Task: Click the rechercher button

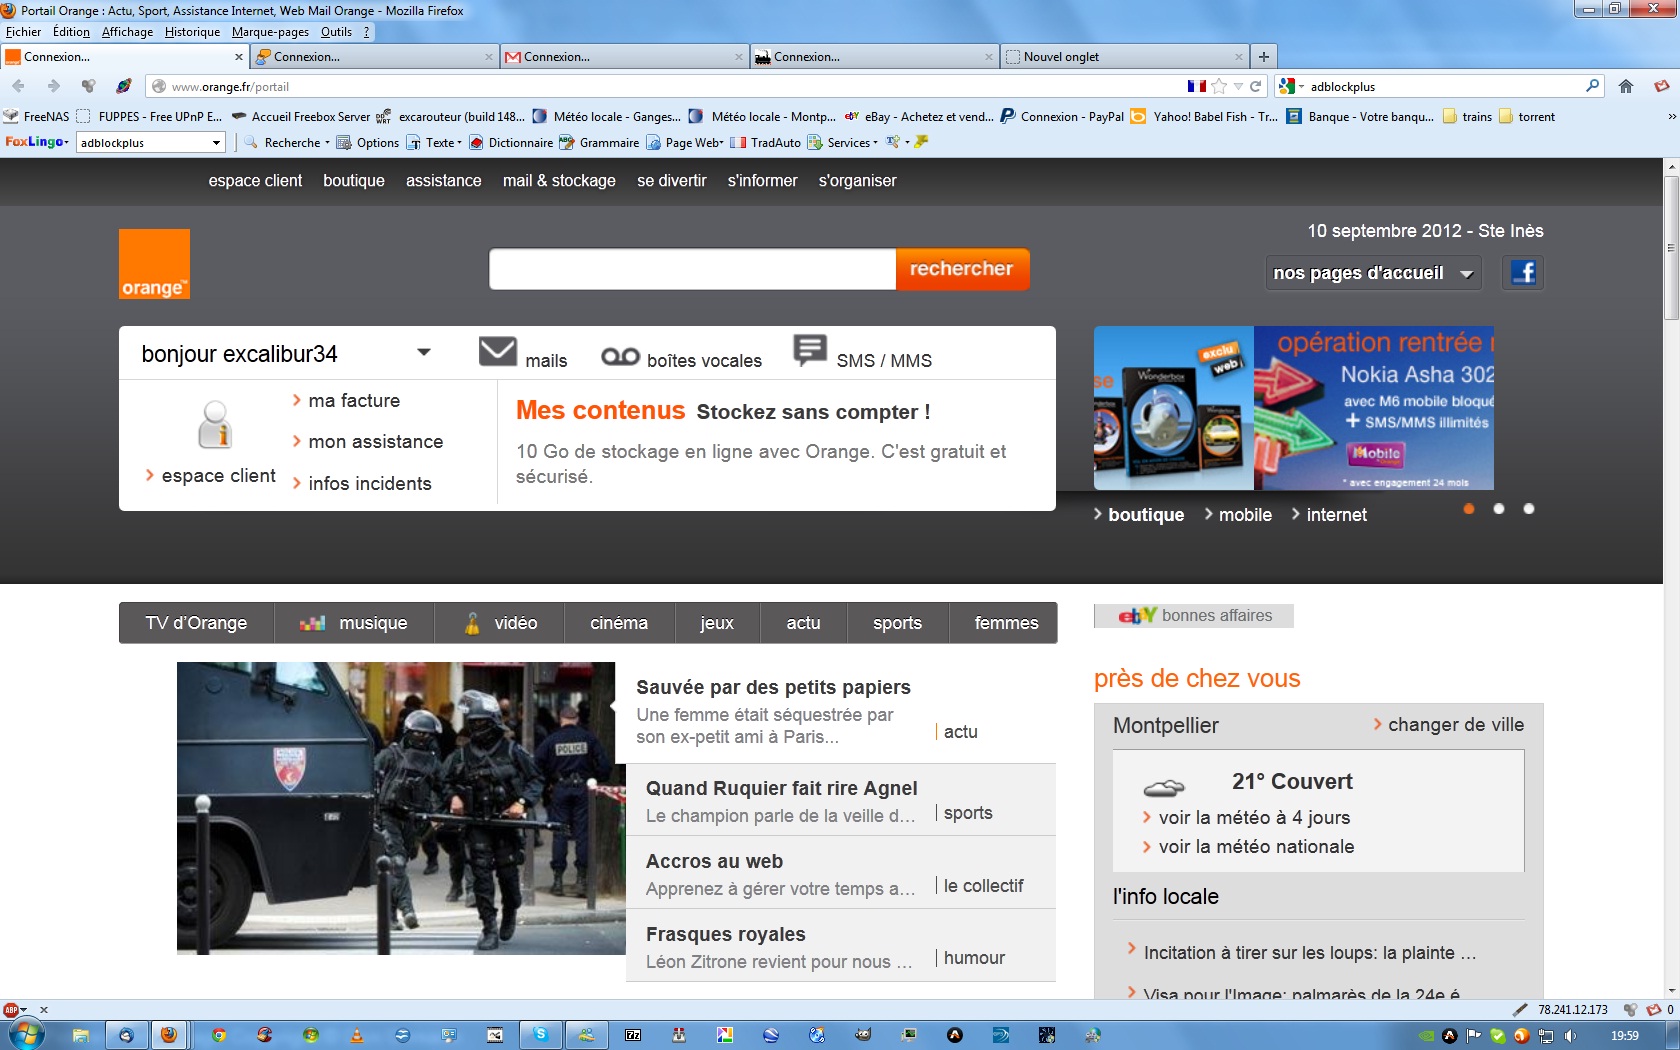Action: 962,269
